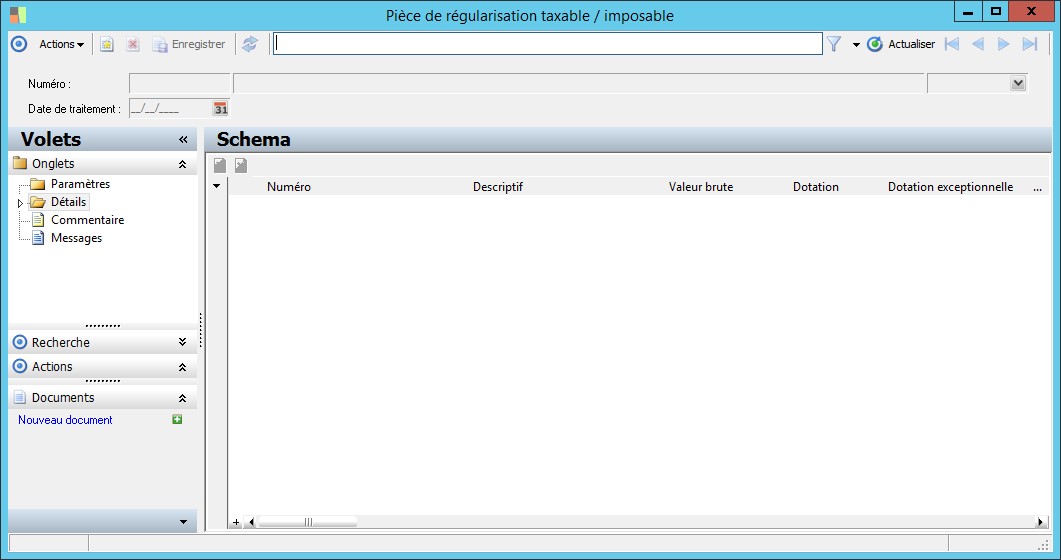This screenshot has width=1061, height=560.
Task: Click the refresh arrows toolbar icon
Action: coord(250,44)
